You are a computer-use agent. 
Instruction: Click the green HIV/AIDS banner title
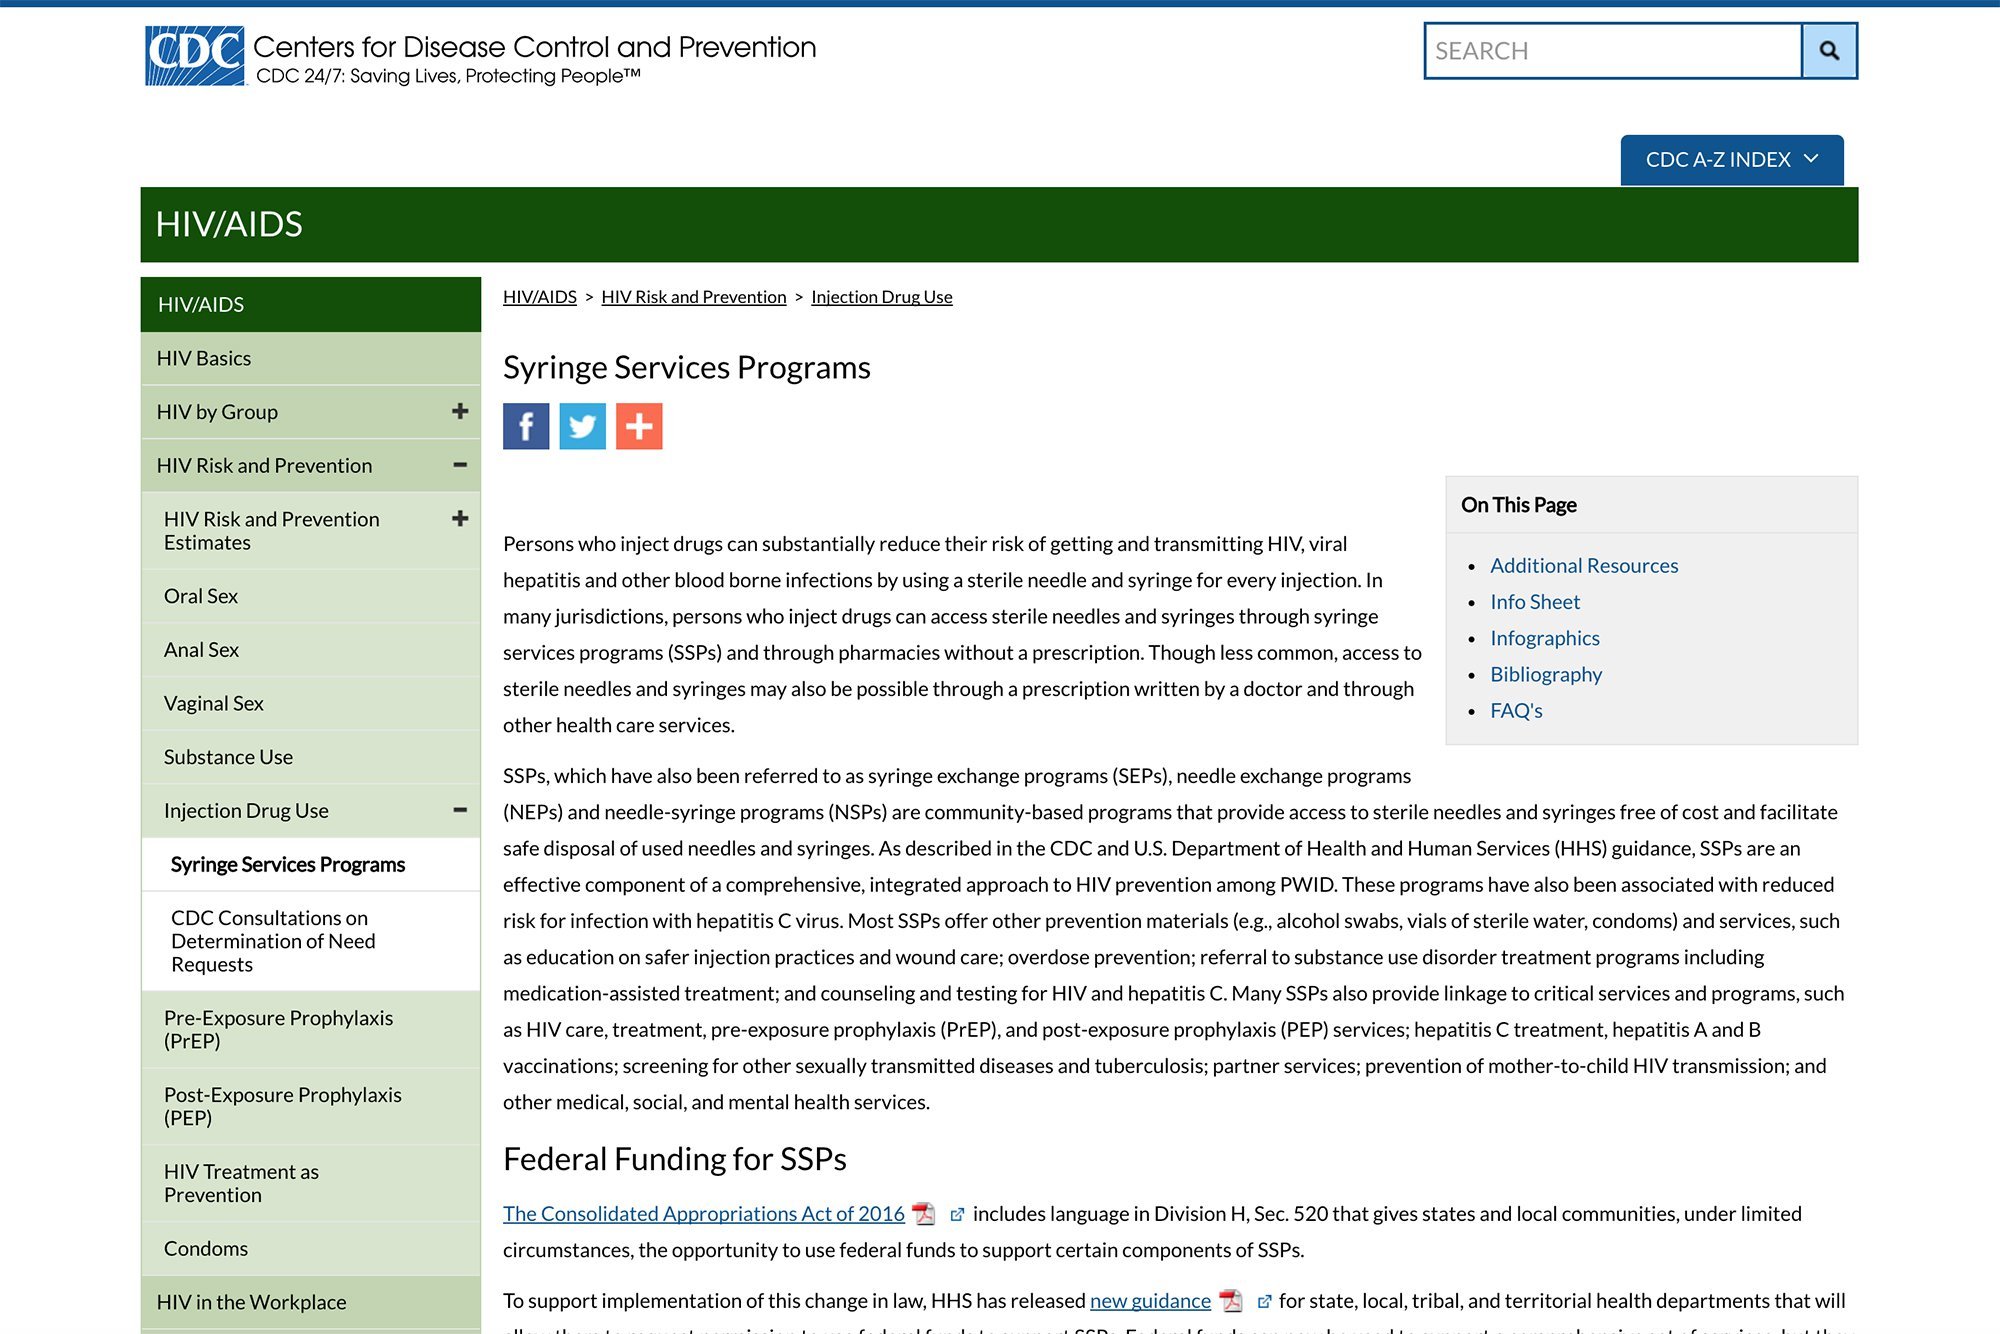tap(229, 225)
